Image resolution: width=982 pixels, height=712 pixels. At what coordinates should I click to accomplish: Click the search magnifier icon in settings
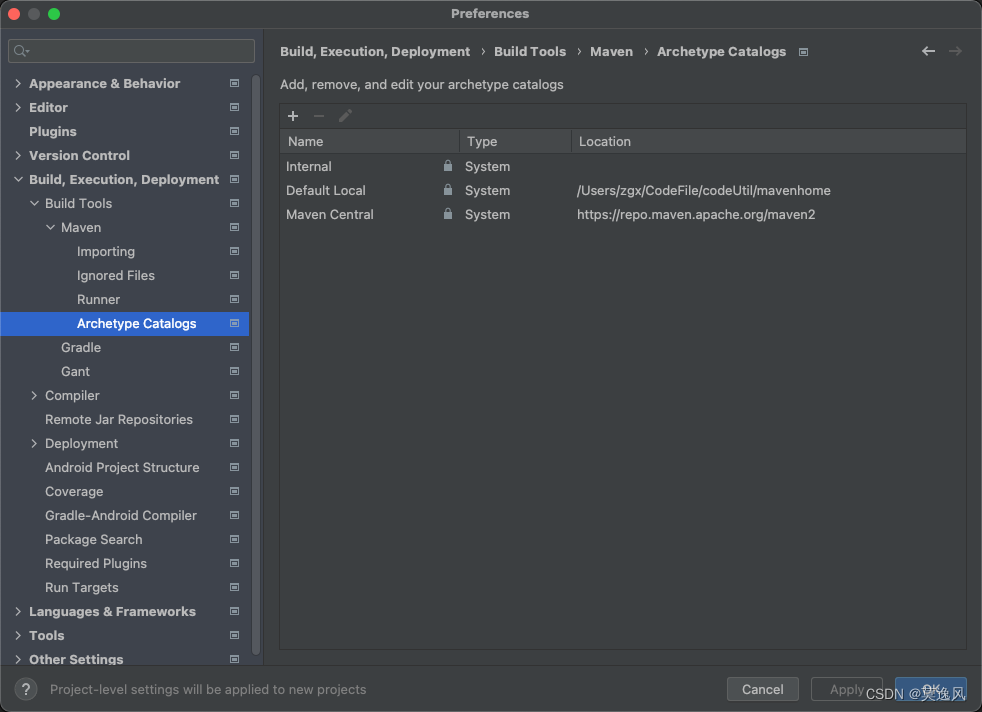point(21,51)
